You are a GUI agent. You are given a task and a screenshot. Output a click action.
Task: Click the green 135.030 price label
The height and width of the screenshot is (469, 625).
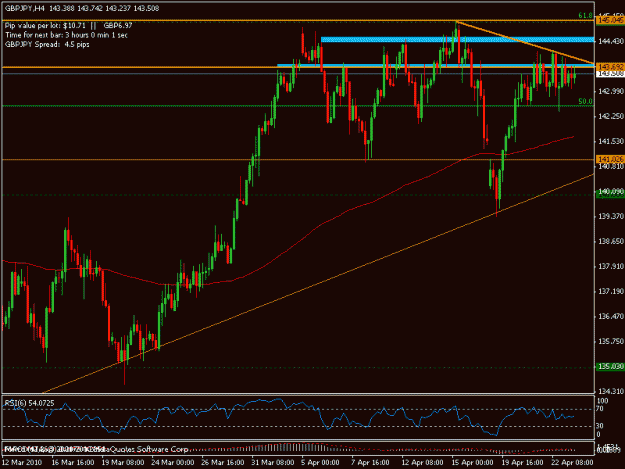coord(610,366)
